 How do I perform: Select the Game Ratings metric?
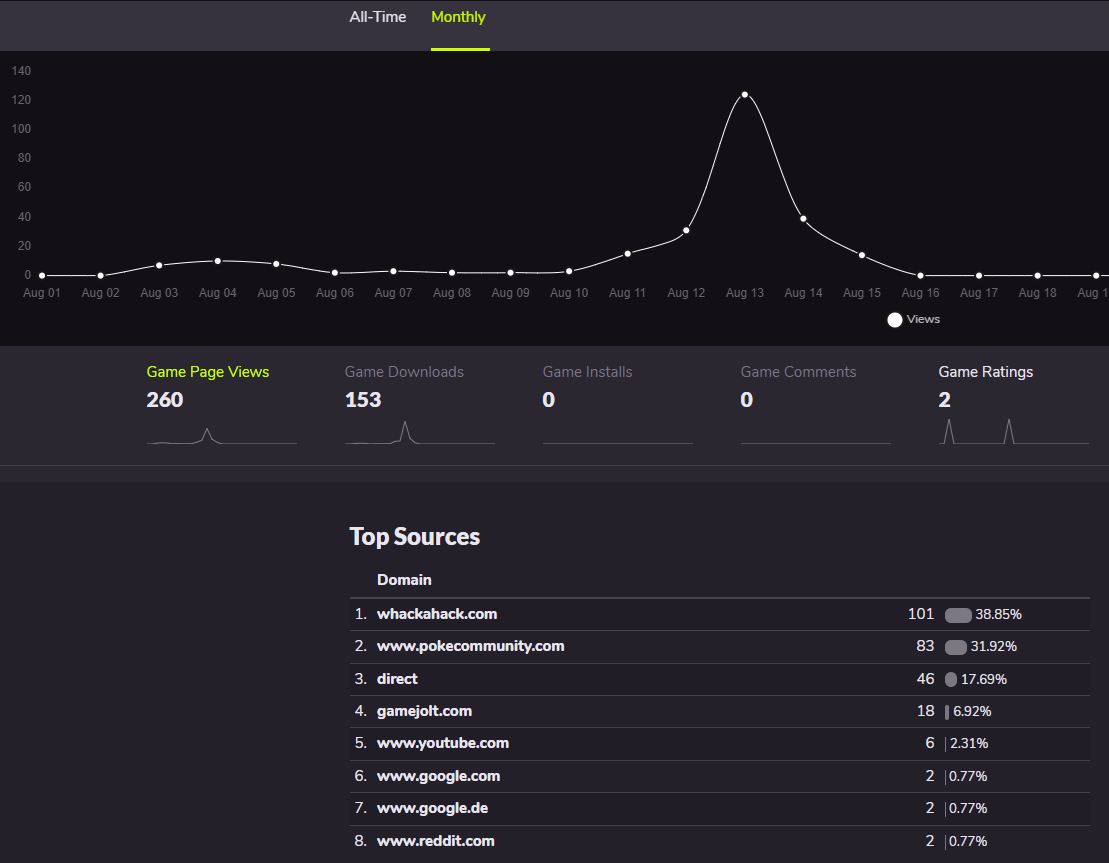point(985,372)
